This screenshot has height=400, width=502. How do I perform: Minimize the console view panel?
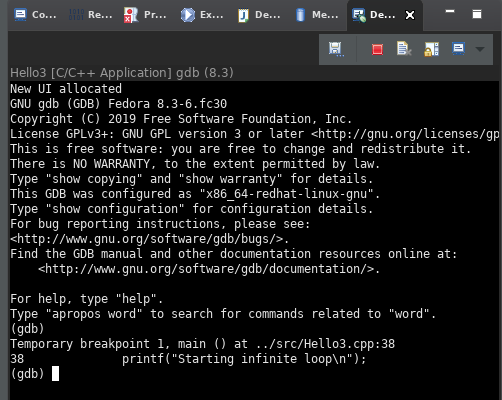click(x=450, y=11)
